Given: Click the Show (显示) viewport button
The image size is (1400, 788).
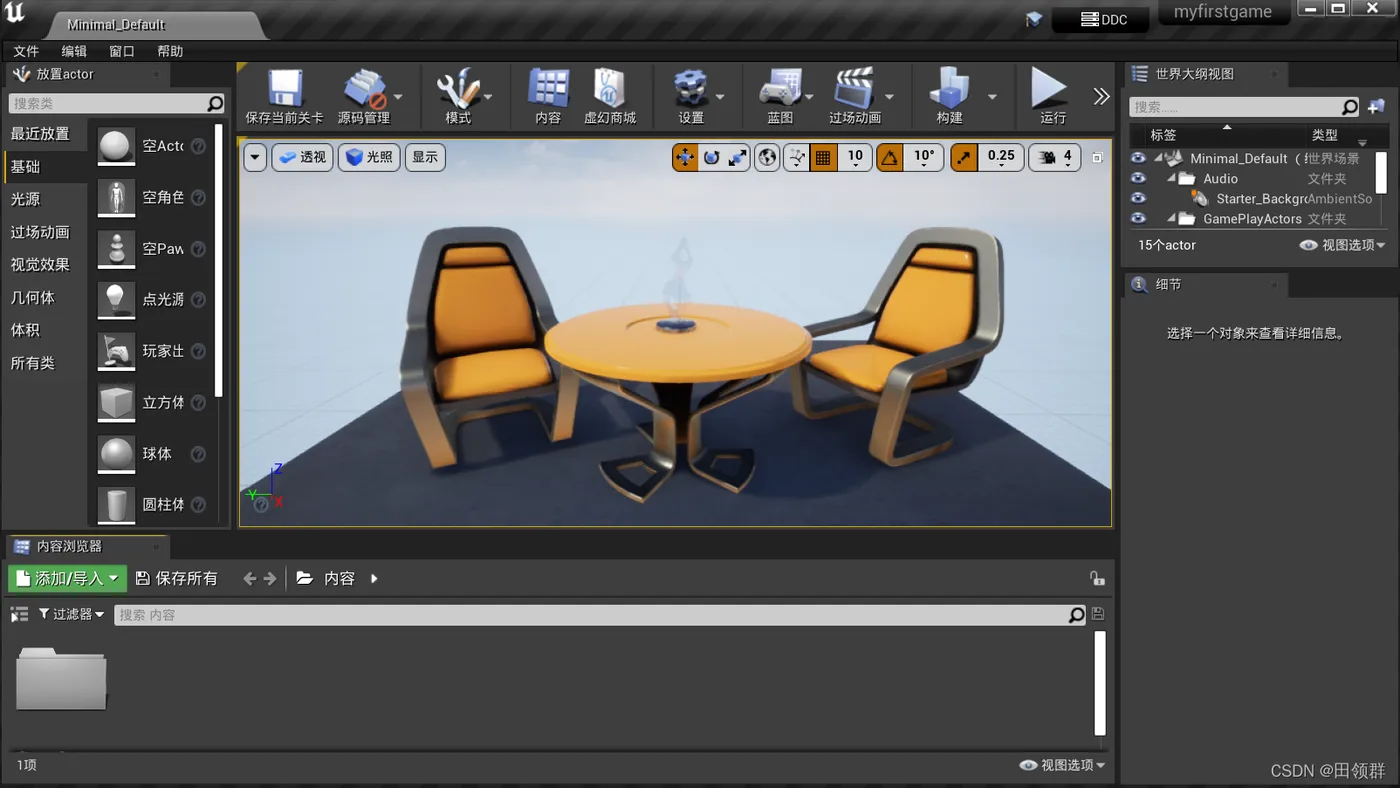Looking at the screenshot, I should 425,157.
